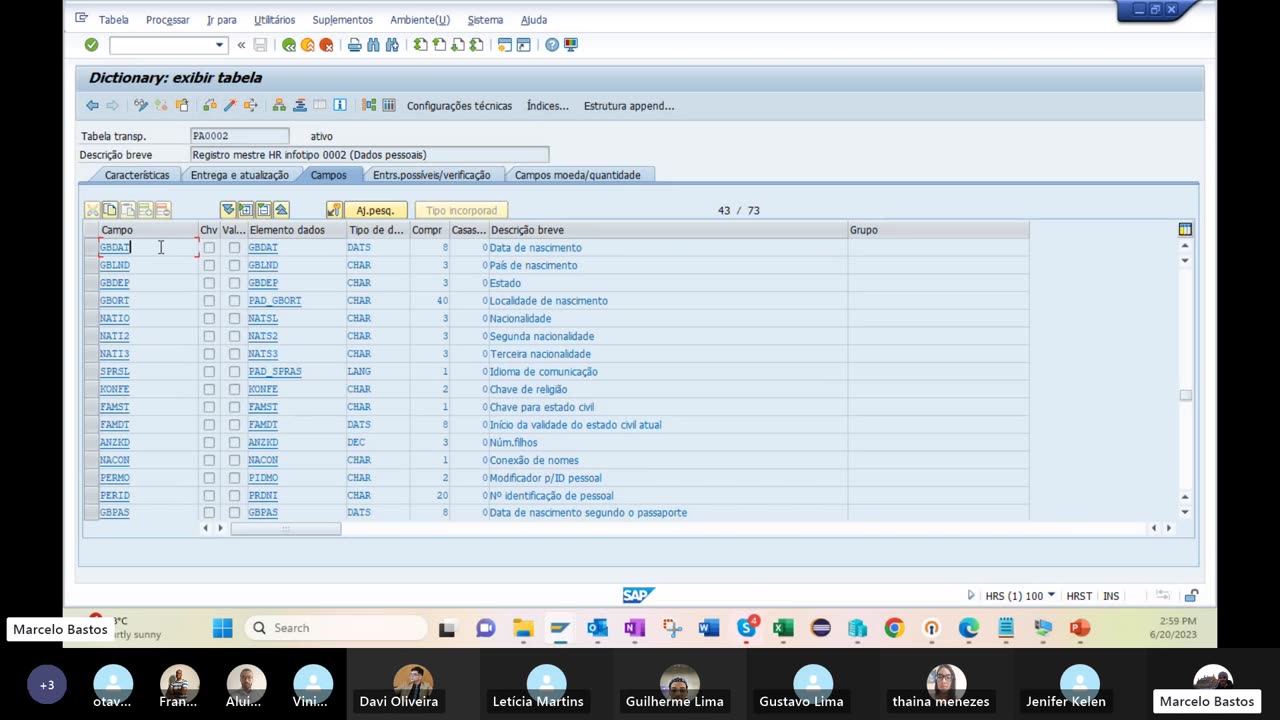Click the blue left arrow navigation icon
This screenshot has width=1280, height=720.
pyautogui.click(x=92, y=105)
